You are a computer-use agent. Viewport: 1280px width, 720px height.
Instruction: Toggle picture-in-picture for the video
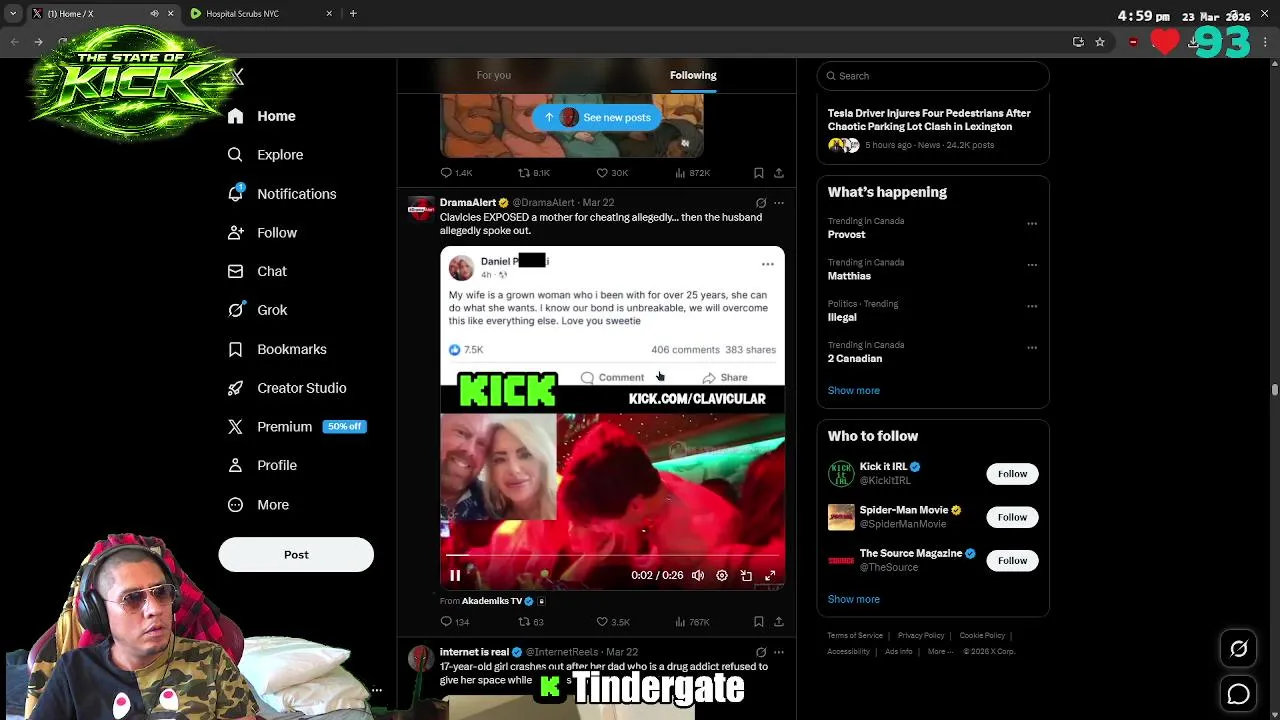[x=746, y=576]
